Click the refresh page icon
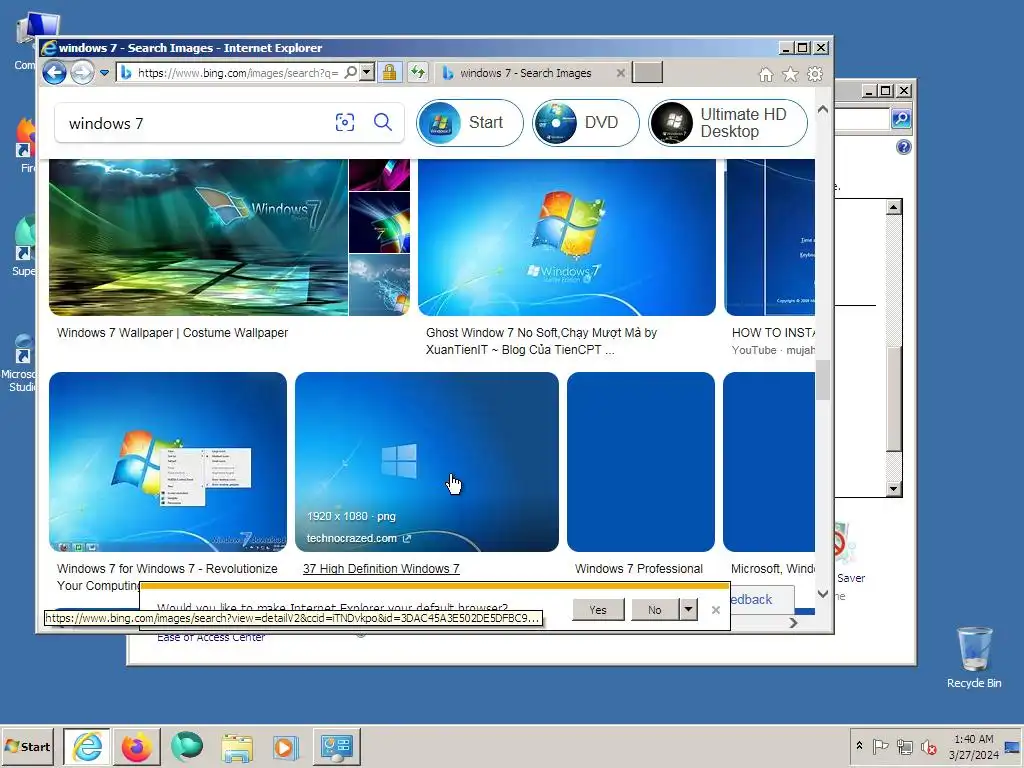The width and height of the screenshot is (1024, 768). point(418,72)
